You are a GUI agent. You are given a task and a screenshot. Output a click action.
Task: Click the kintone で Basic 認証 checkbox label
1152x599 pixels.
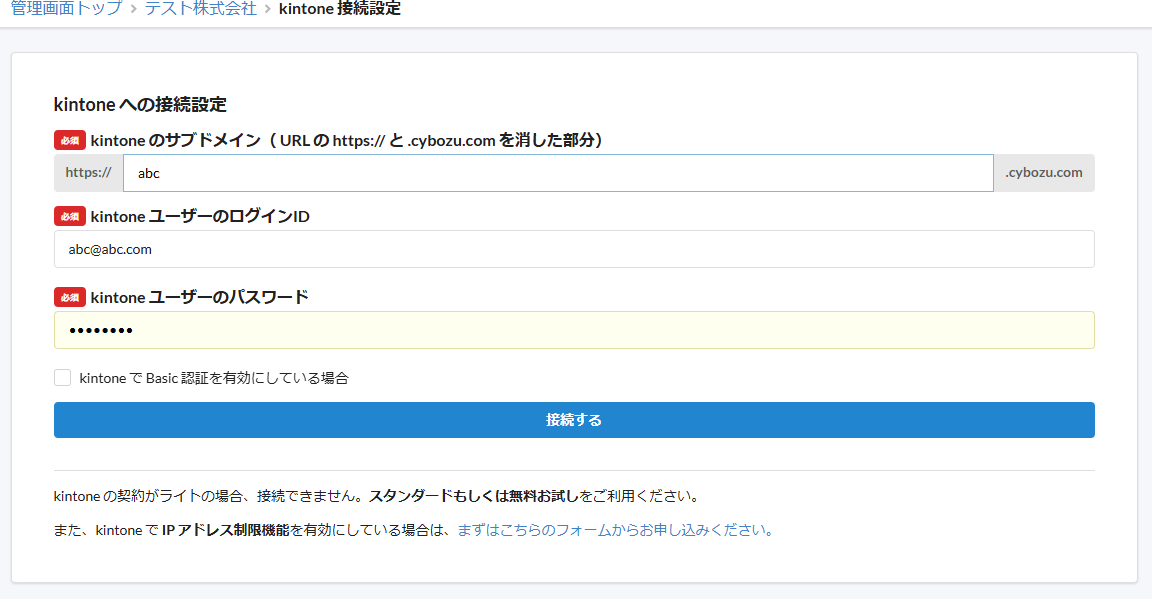(214, 378)
